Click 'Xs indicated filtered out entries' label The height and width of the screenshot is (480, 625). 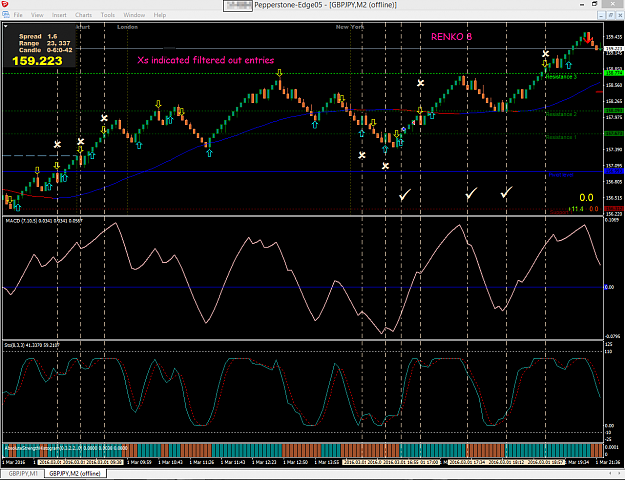coord(206,60)
